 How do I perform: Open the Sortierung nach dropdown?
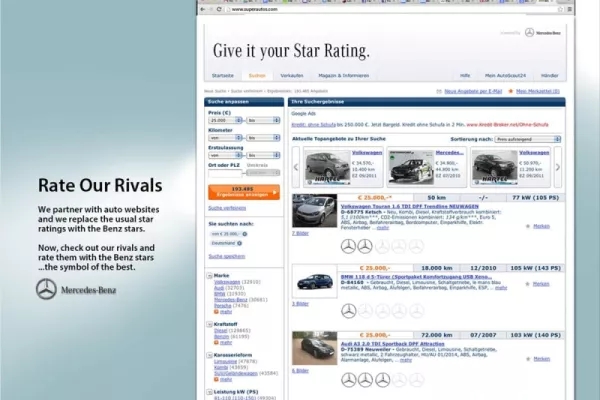[x=528, y=139]
